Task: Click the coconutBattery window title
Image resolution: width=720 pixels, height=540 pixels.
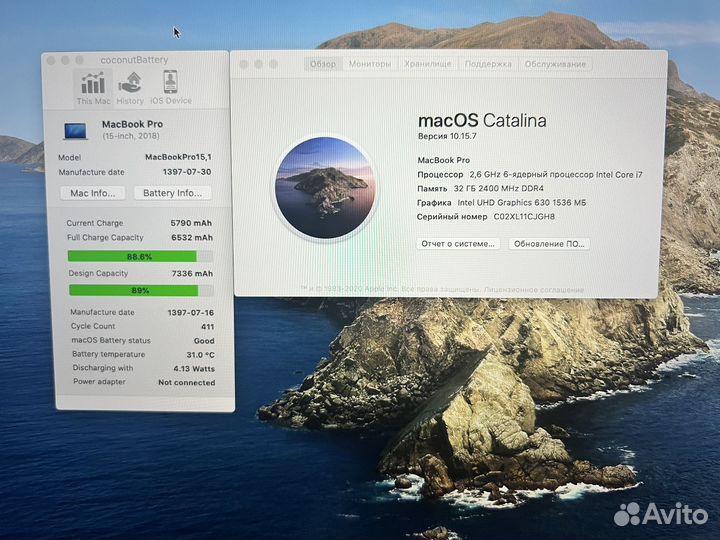Action: click(x=134, y=60)
